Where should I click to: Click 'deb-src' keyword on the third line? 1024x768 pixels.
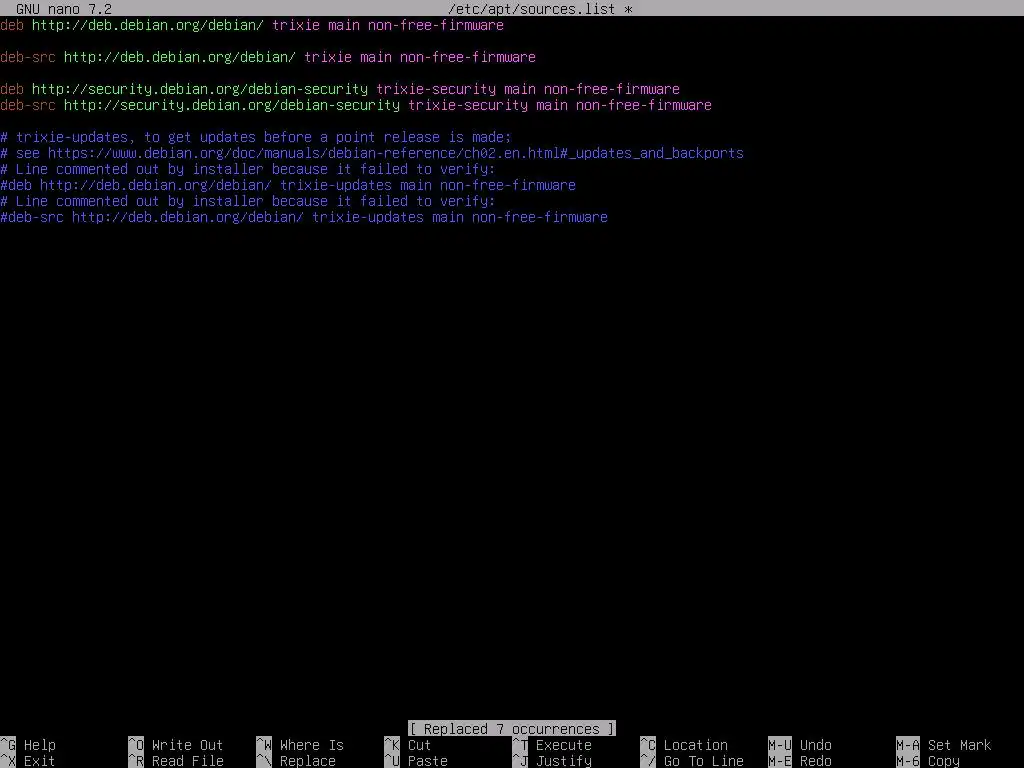click(x=28, y=57)
